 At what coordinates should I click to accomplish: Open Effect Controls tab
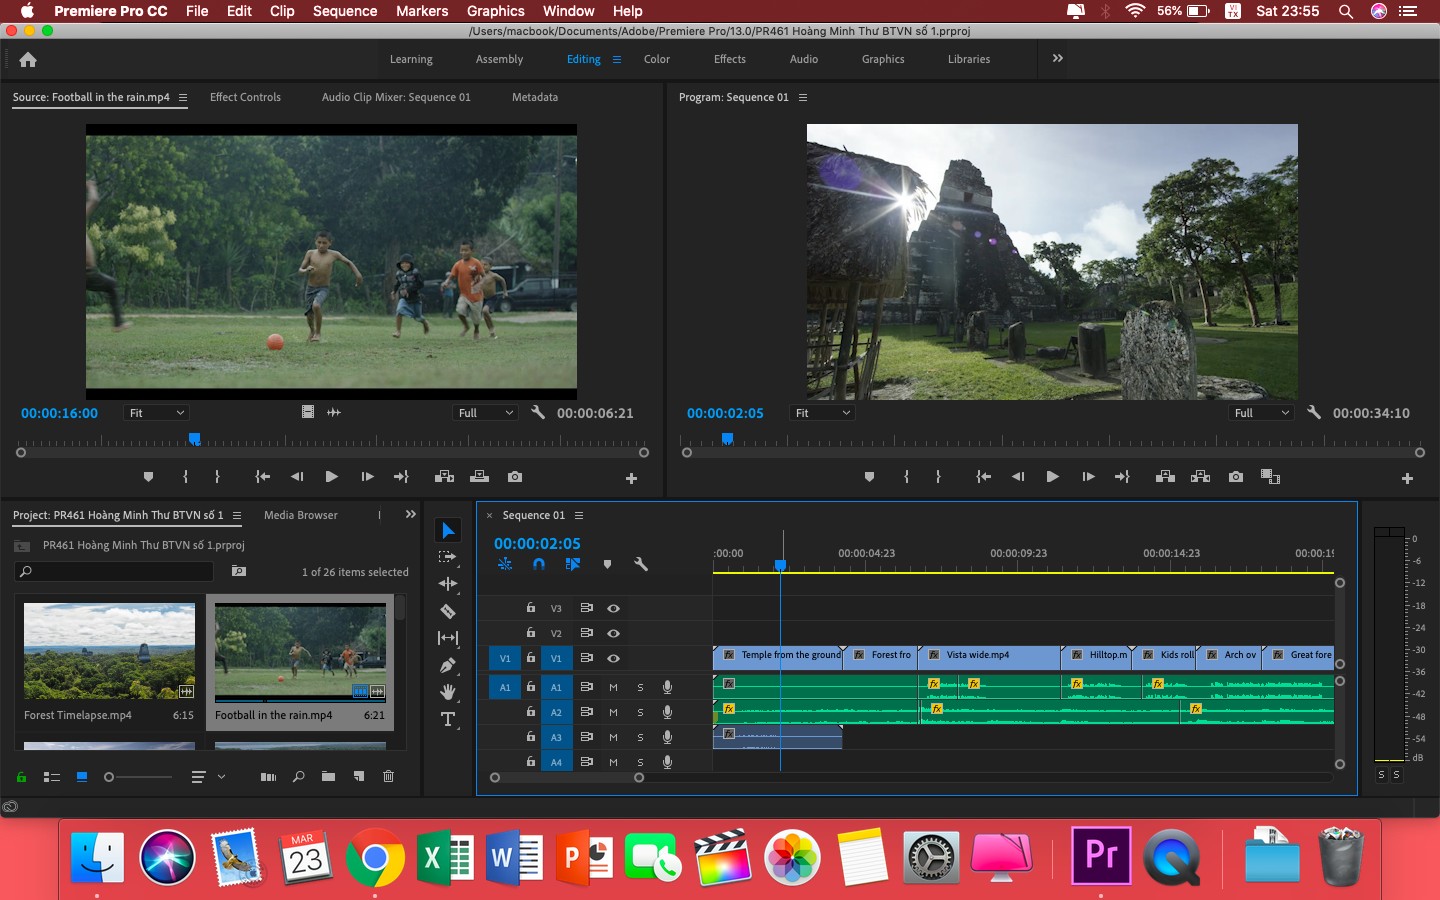click(245, 97)
